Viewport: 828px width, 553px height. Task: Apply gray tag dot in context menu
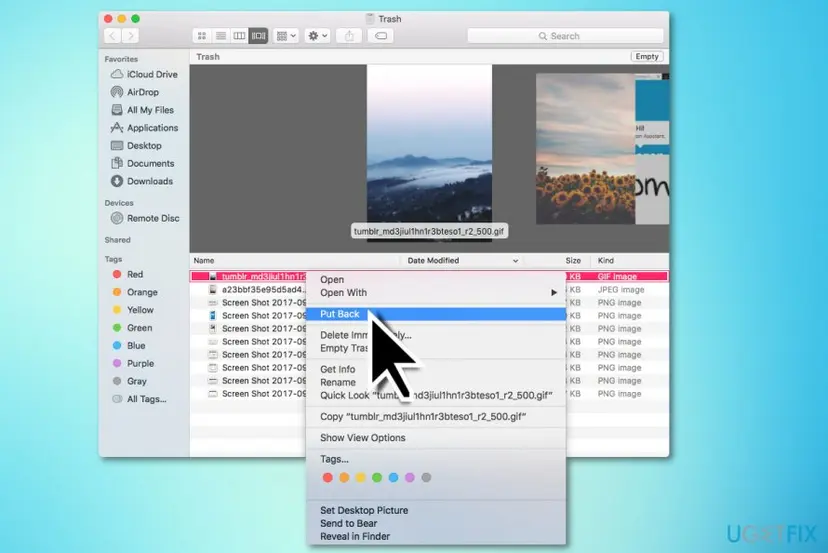(x=426, y=477)
